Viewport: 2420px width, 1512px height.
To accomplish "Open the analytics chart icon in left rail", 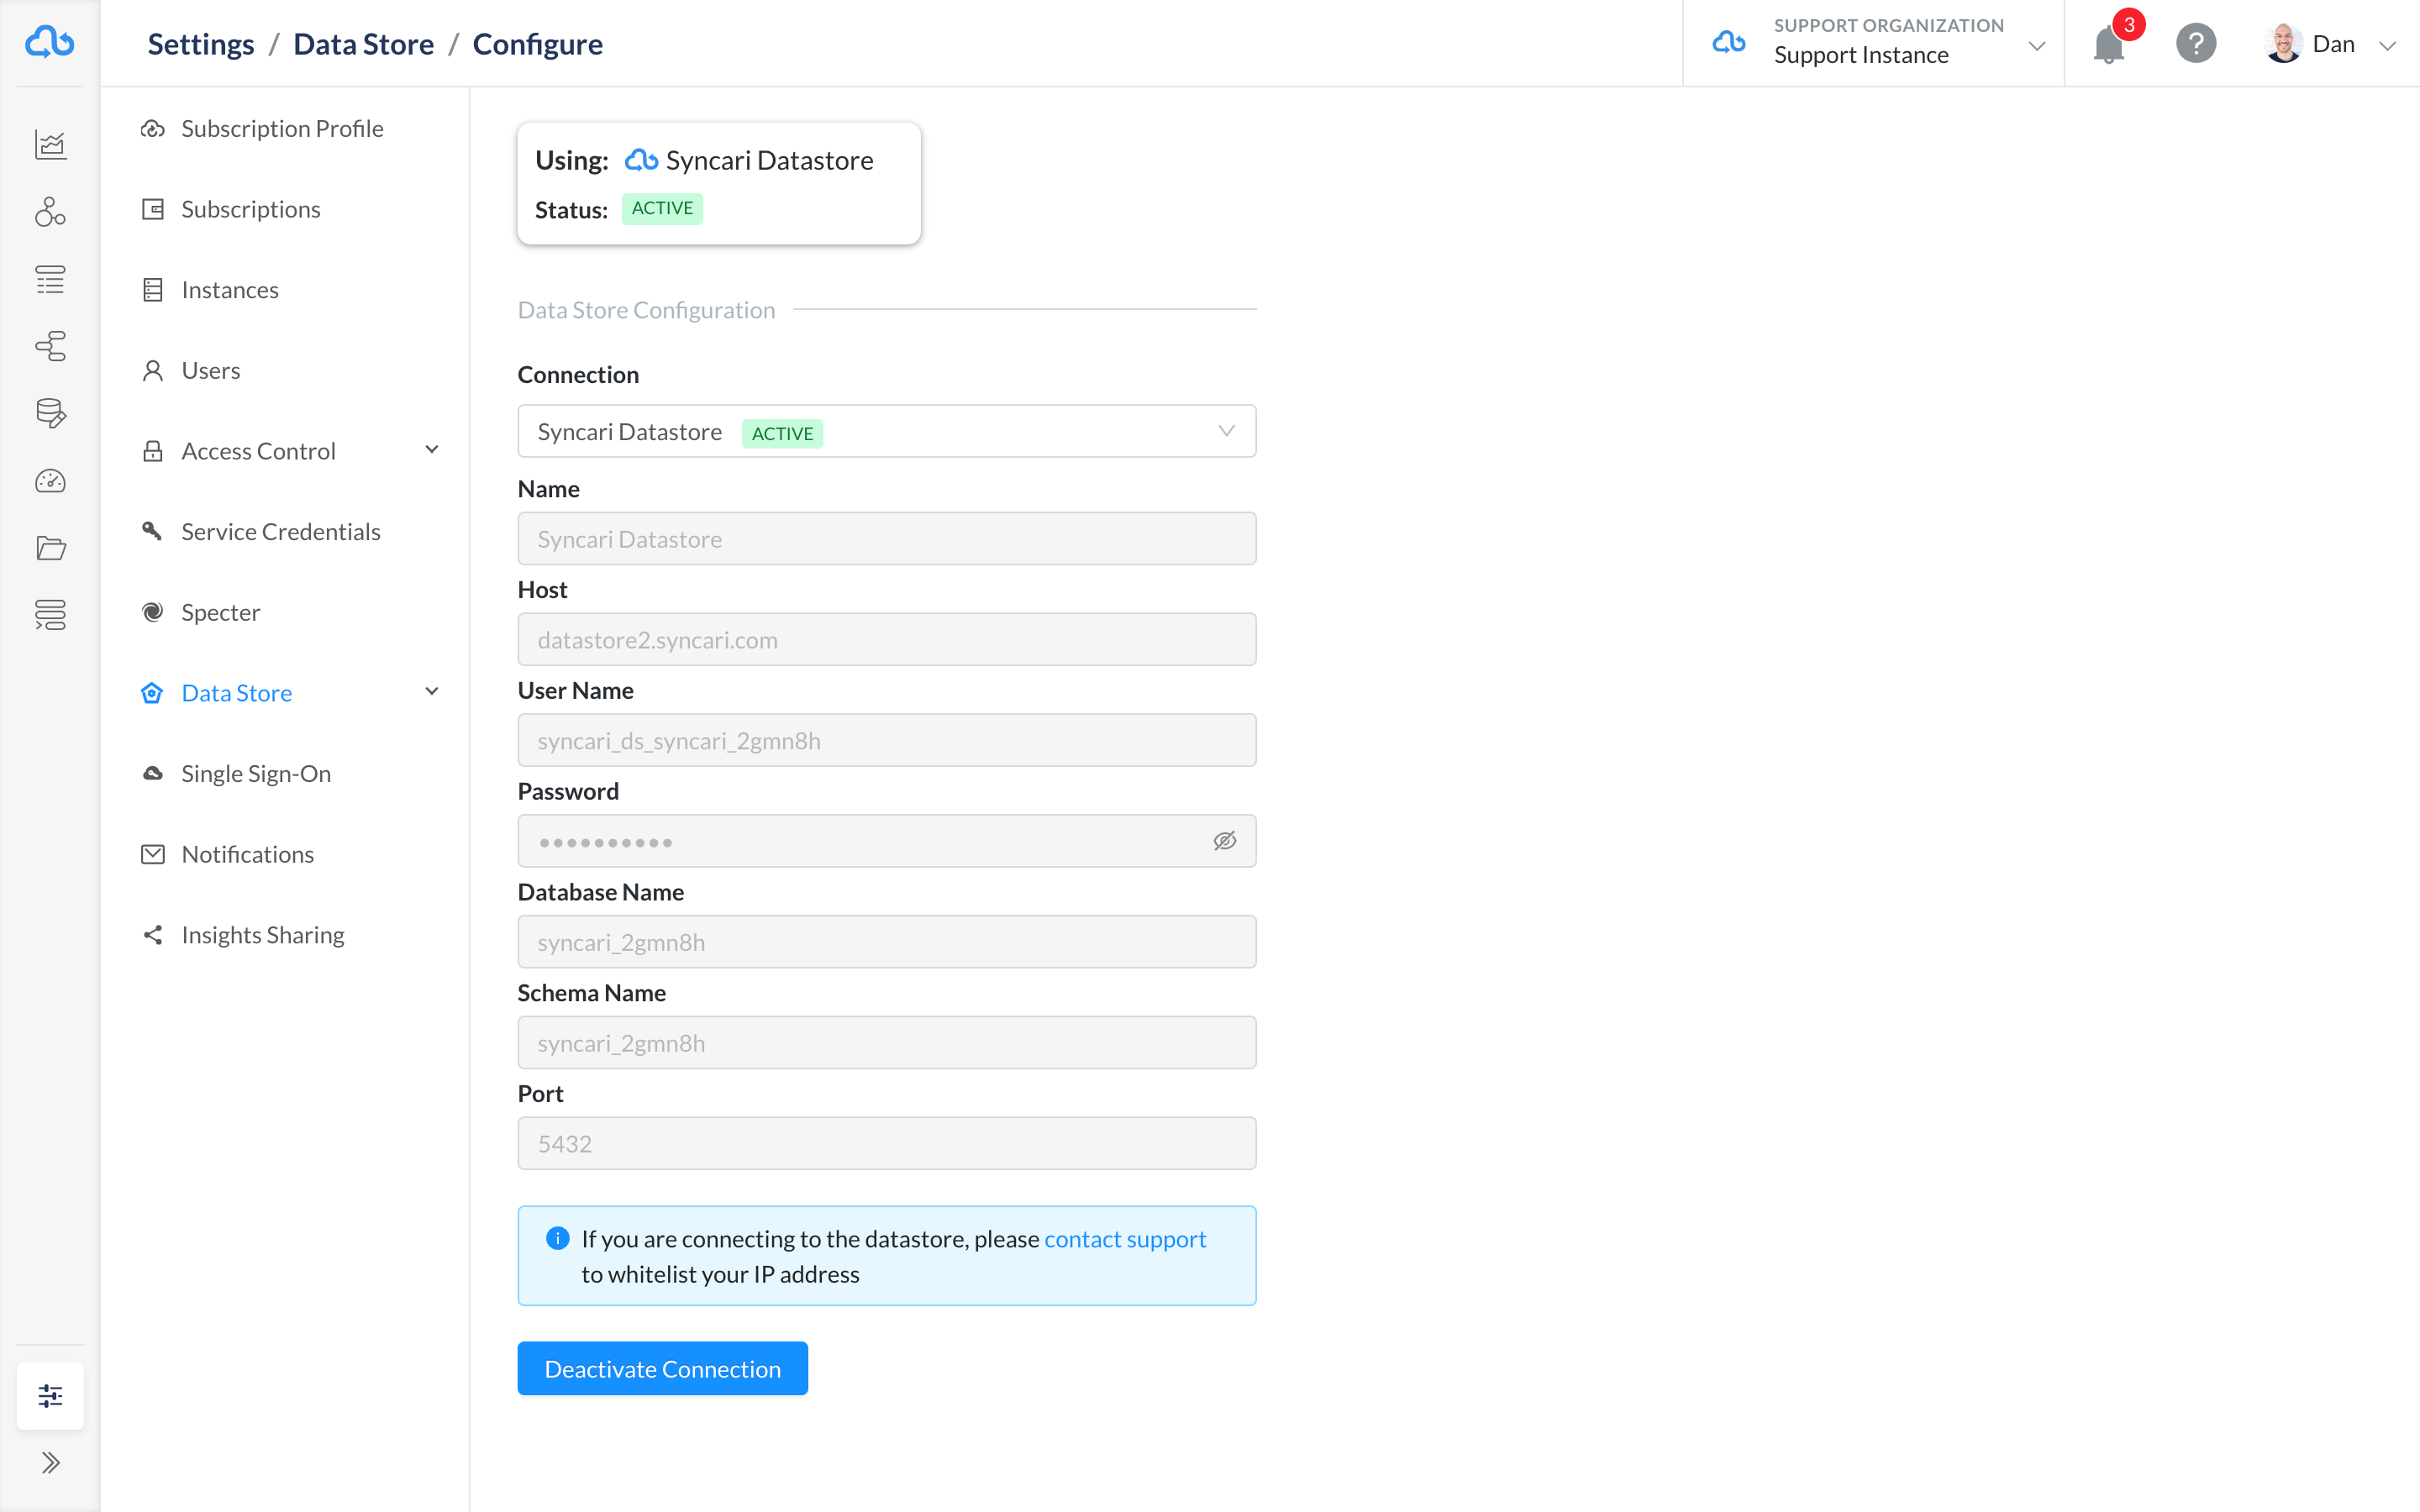I will click(50, 145).
